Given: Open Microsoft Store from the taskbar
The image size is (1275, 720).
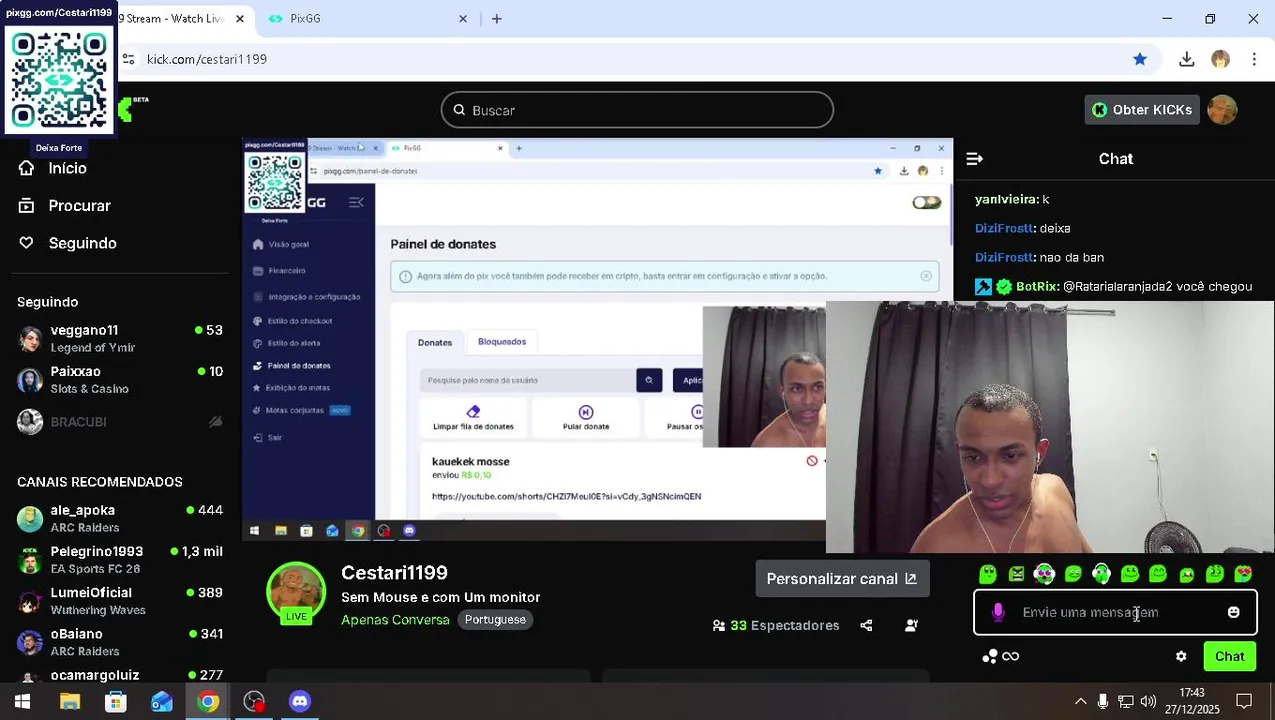Looking at the screenshot, I should pyautogui.click(x=116, y=702).
